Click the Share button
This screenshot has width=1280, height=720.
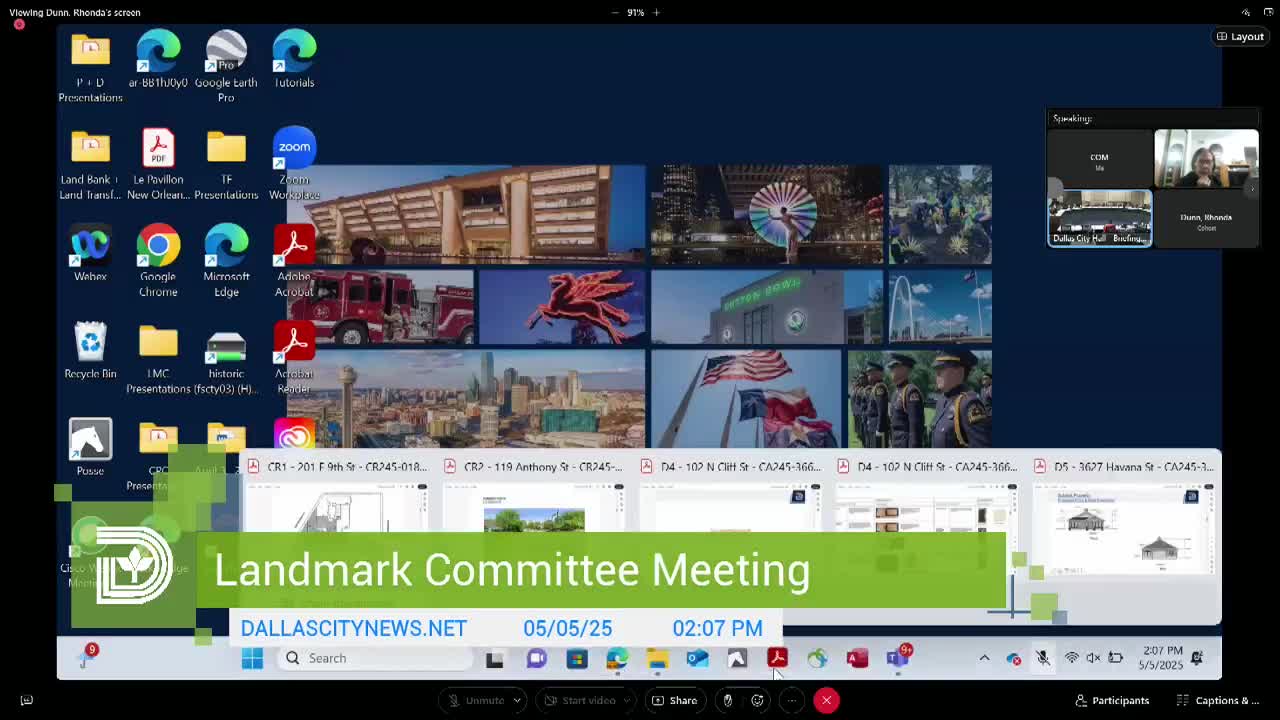674,700
